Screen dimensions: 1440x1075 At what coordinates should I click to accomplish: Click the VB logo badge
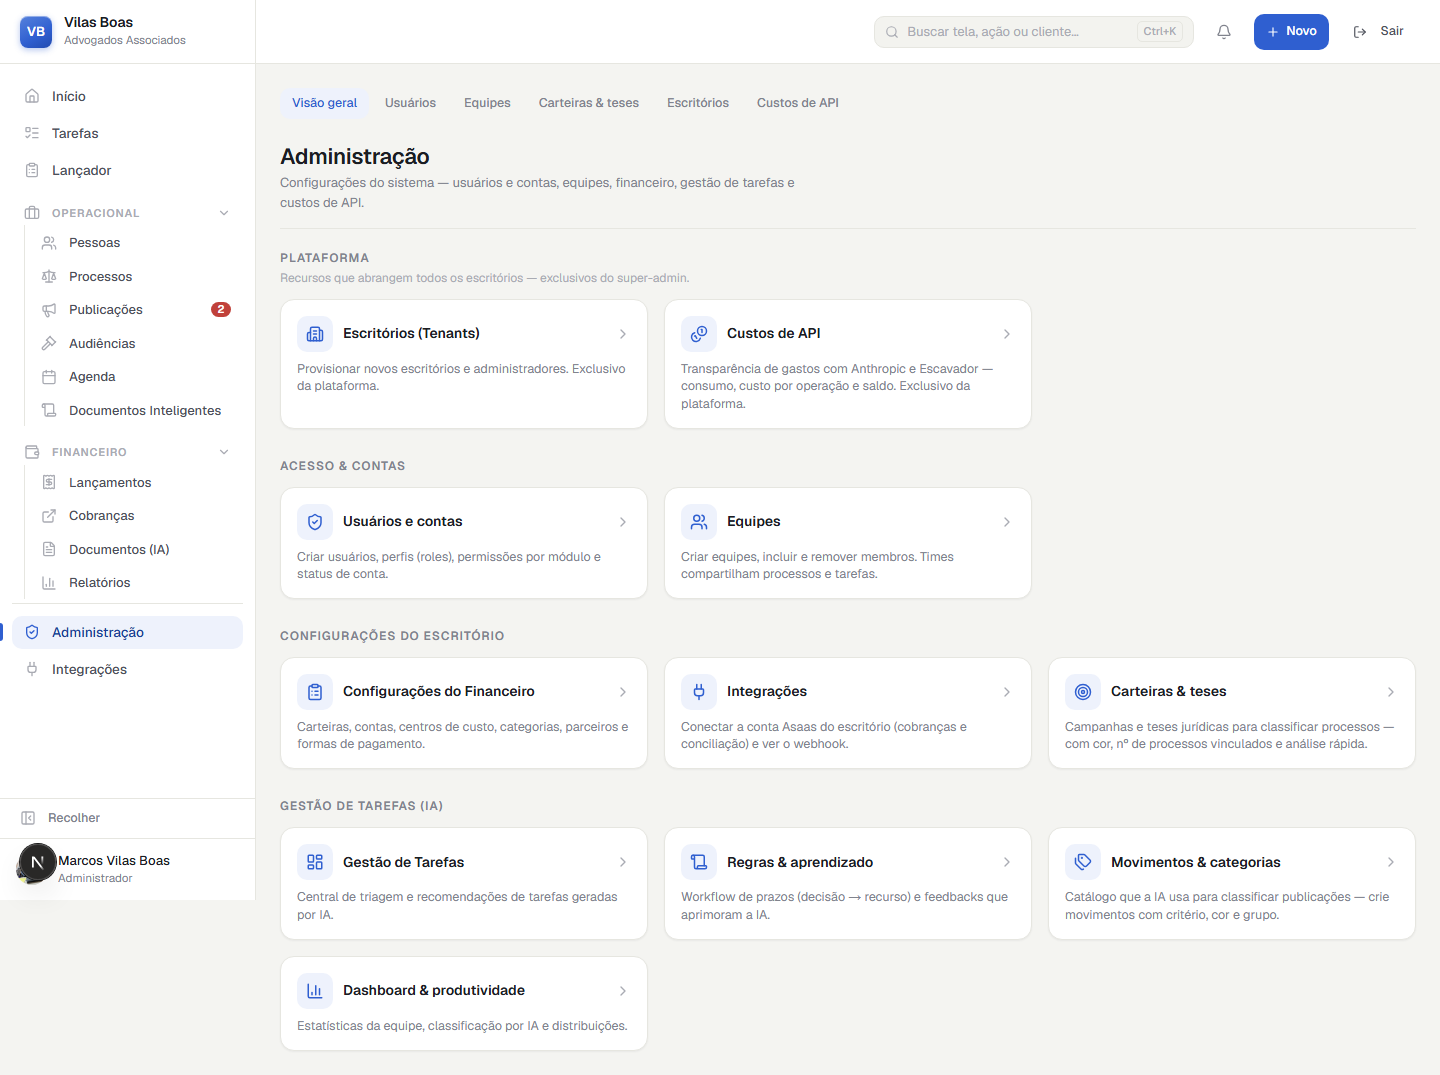[36, 32]
